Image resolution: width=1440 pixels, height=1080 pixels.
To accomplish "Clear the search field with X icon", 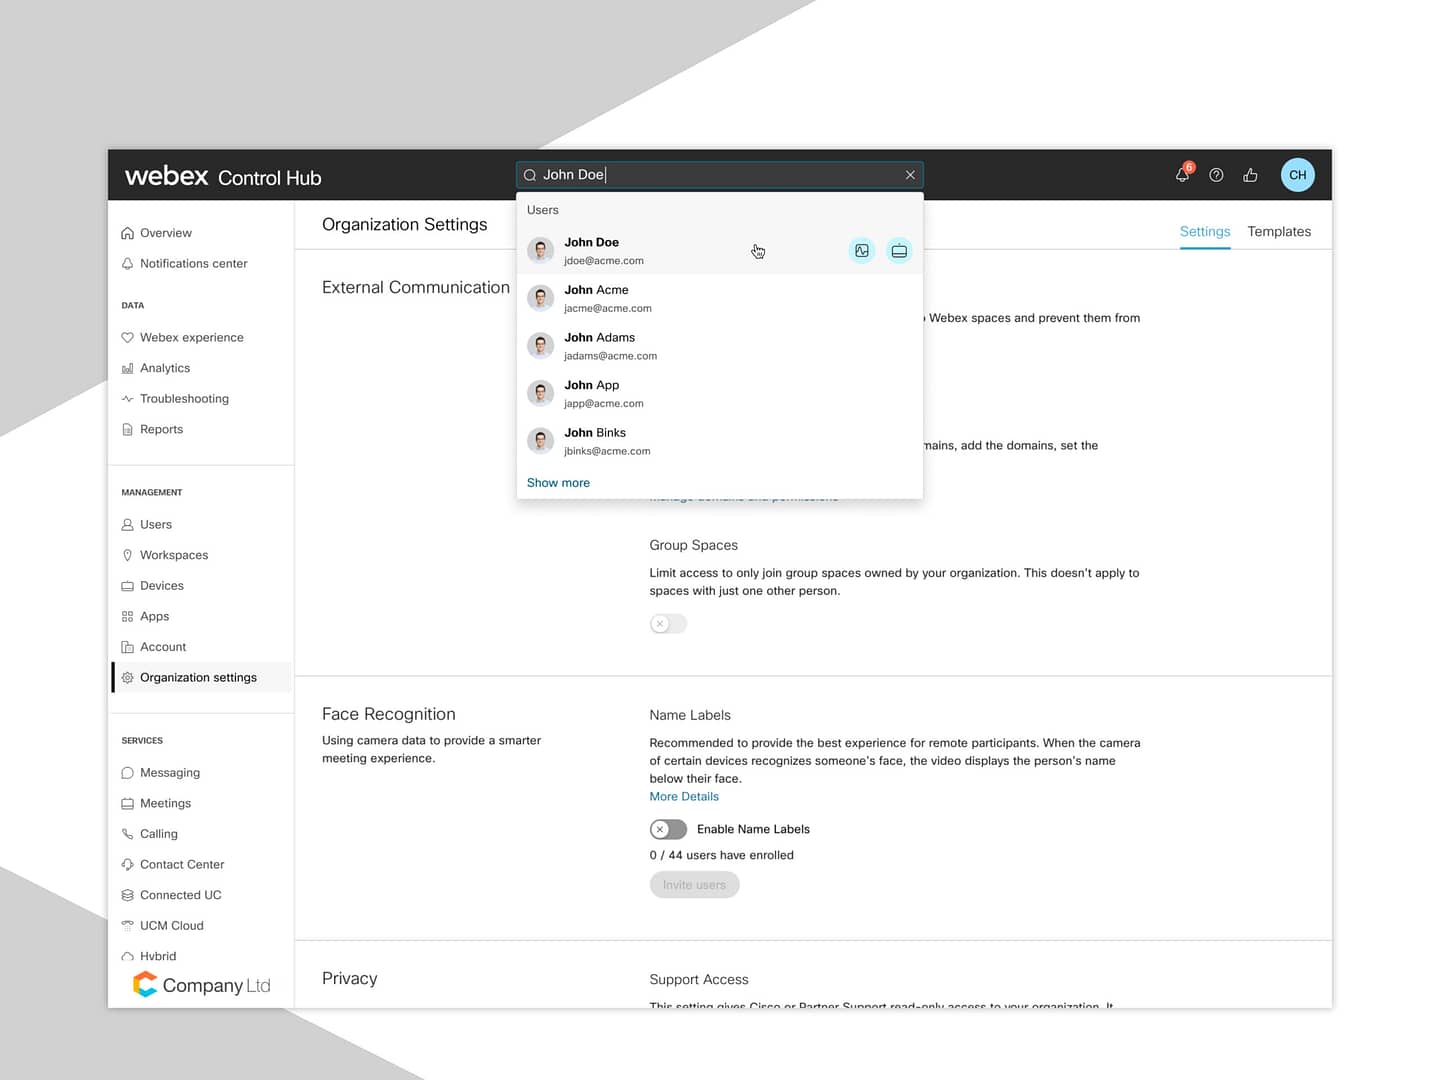I will point(910,175).
